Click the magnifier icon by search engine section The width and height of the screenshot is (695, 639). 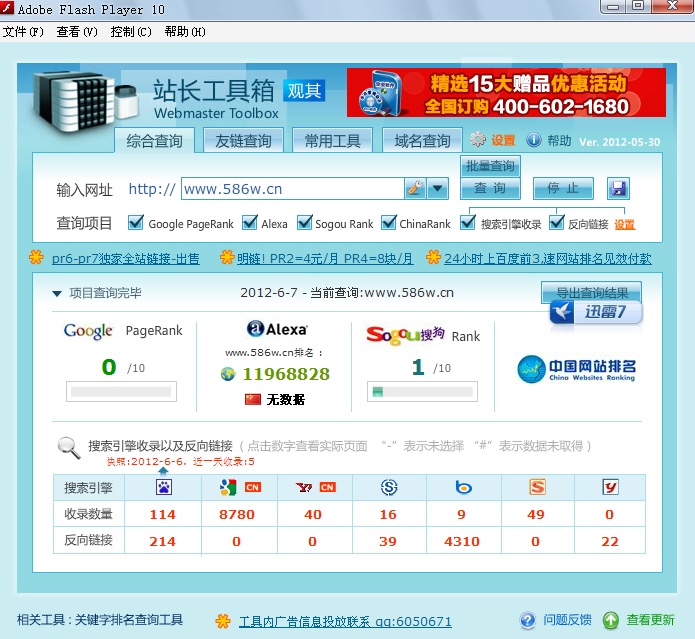(69, 448)
